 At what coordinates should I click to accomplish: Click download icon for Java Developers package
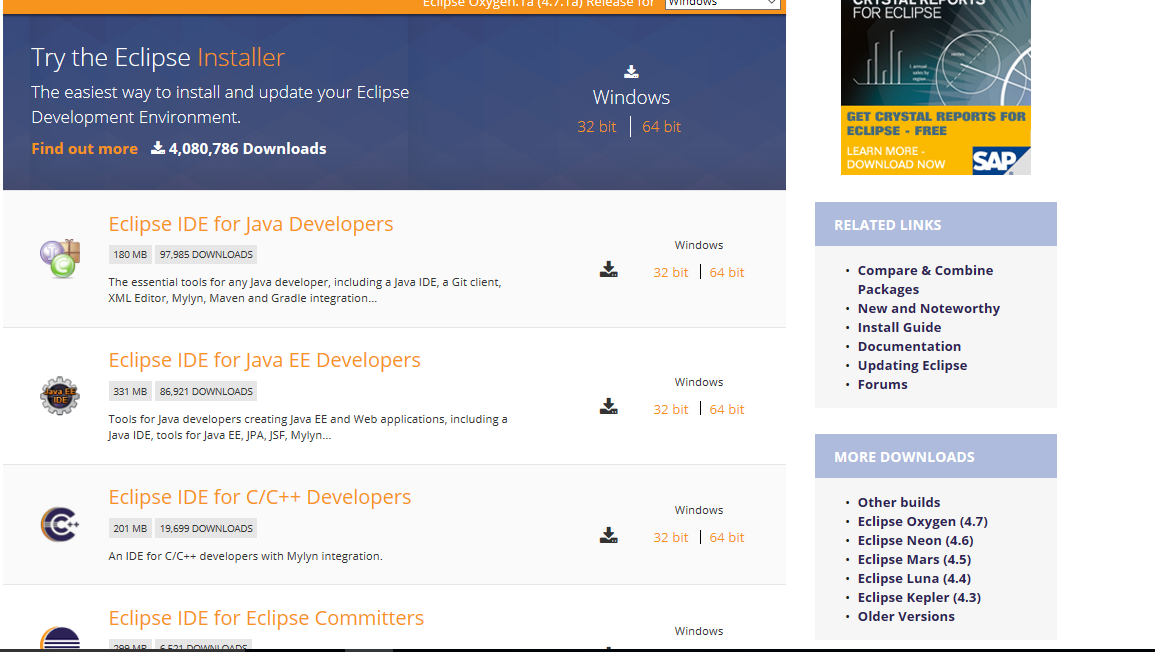tap(608, 270)
